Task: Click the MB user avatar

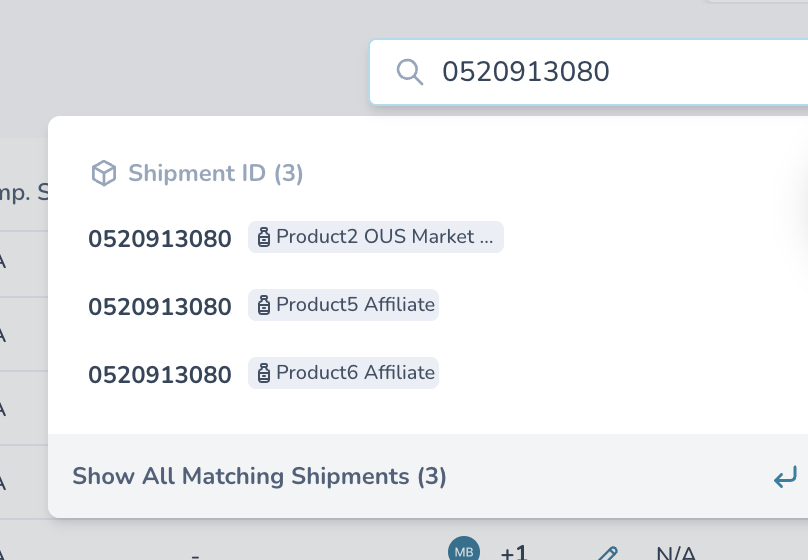Action: [464, 548]
